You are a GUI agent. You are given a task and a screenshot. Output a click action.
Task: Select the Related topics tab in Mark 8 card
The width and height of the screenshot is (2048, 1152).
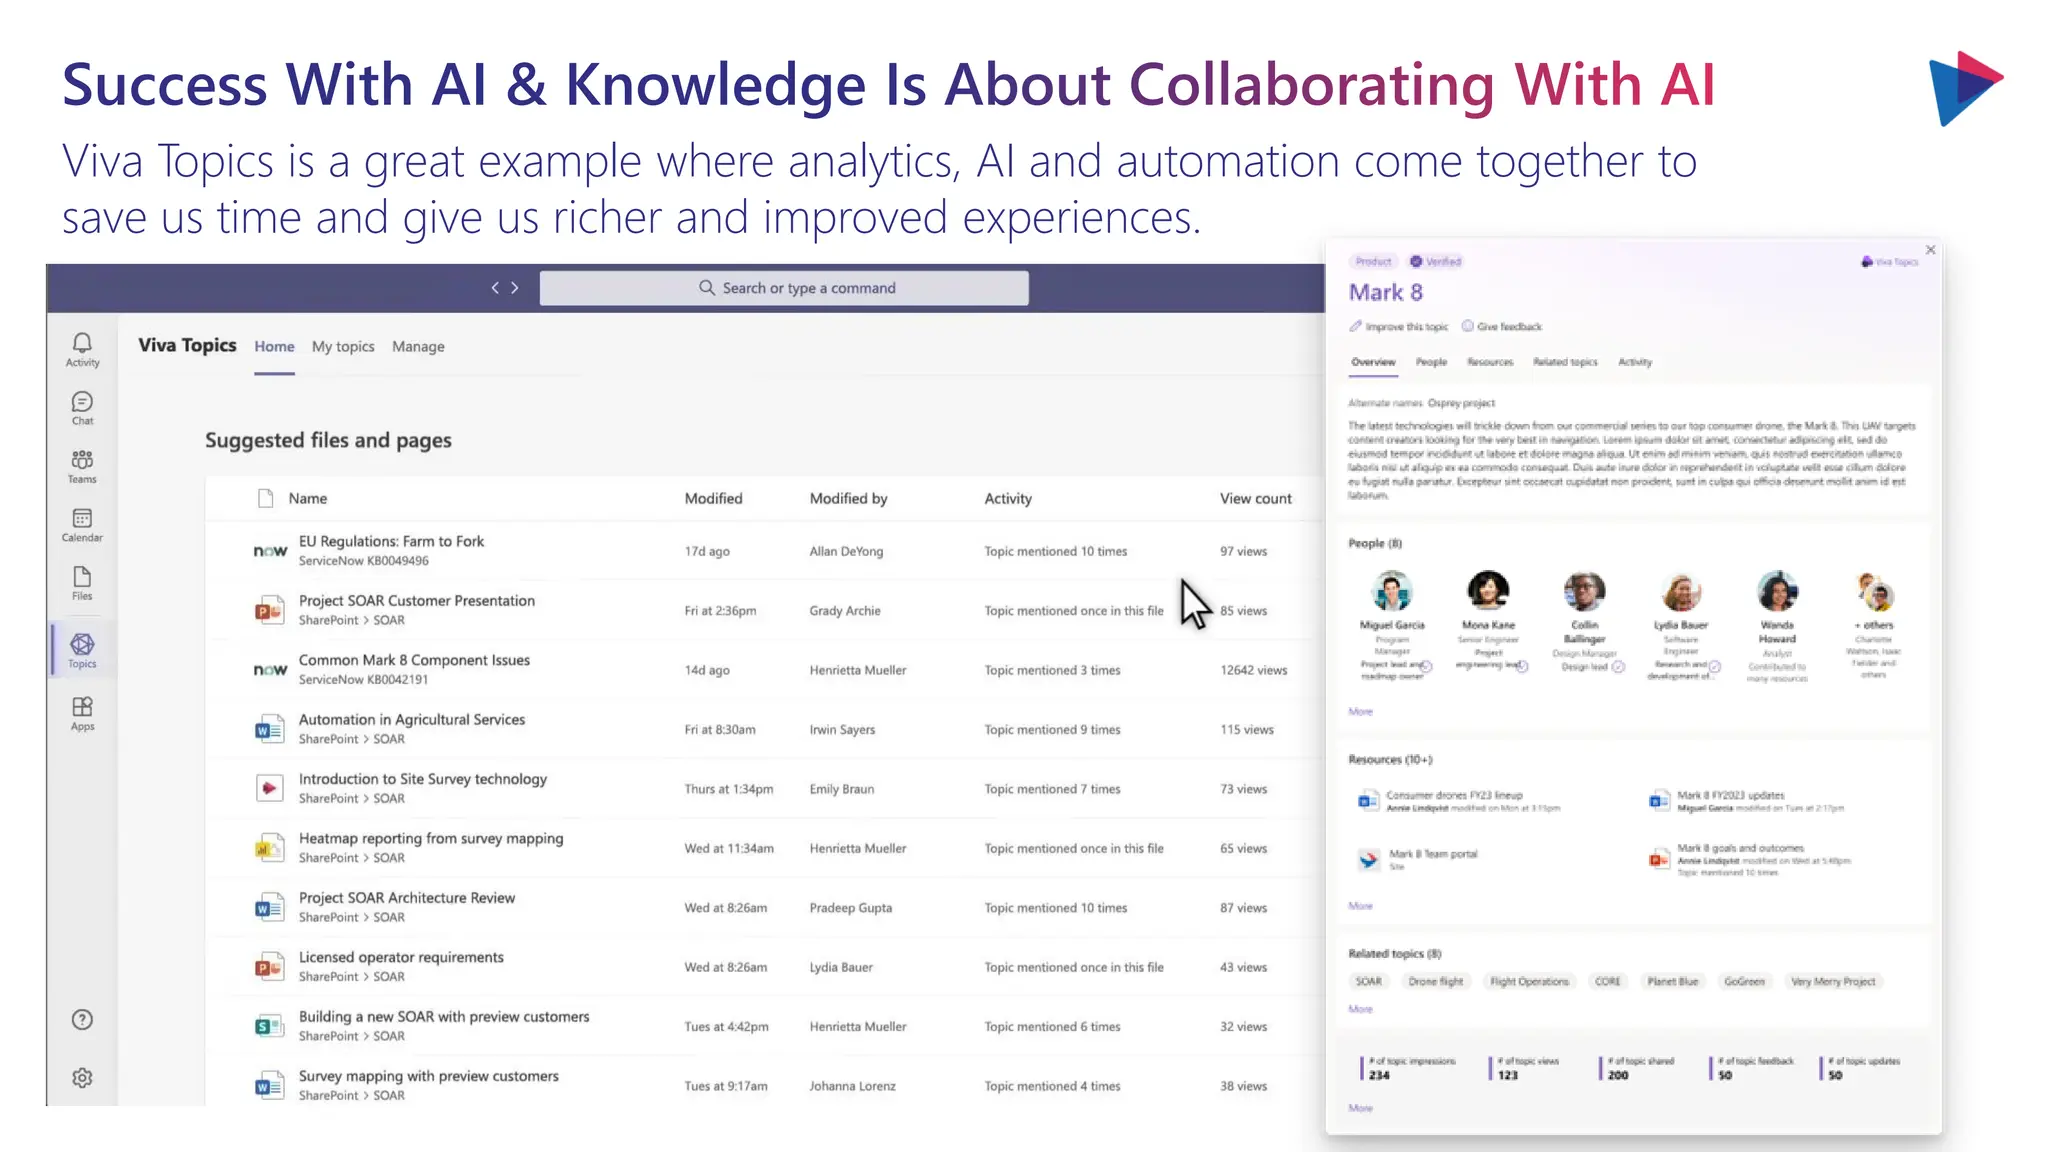click(1565, 362)
